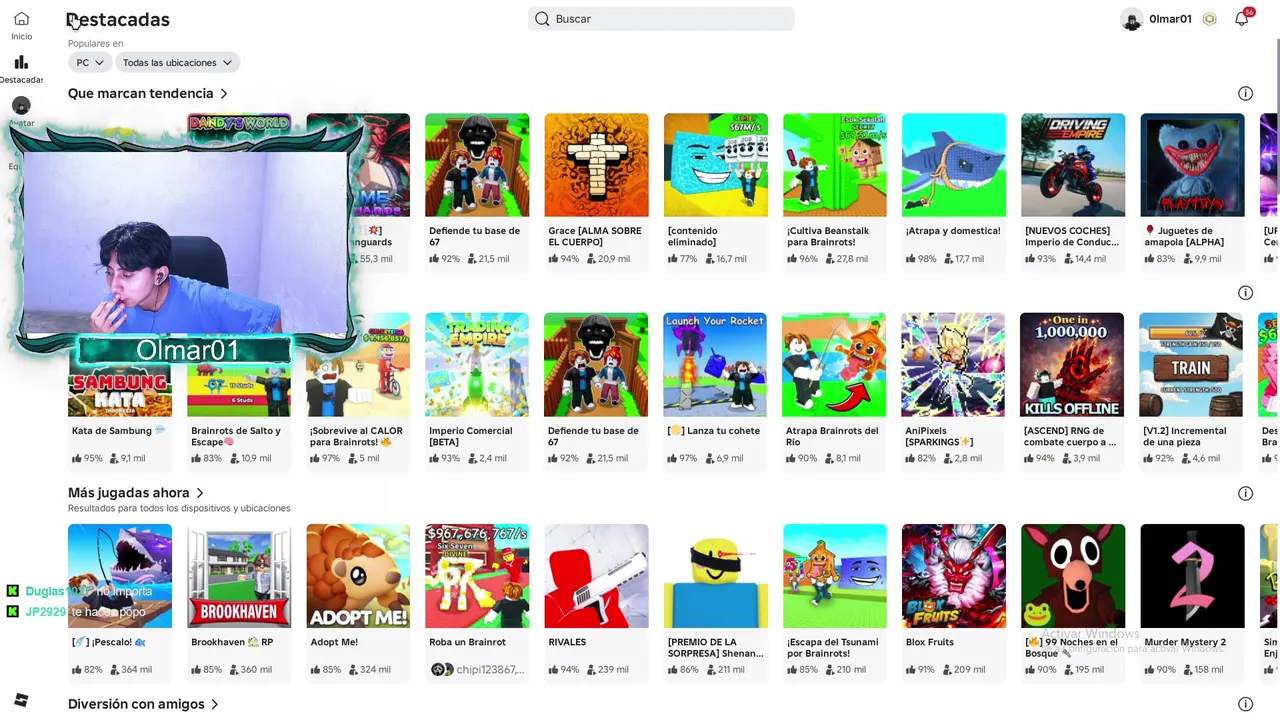The width and height of the screenshot is (1280, 720).
Task: Click the search magnifier icon
Action: point(542,19)
